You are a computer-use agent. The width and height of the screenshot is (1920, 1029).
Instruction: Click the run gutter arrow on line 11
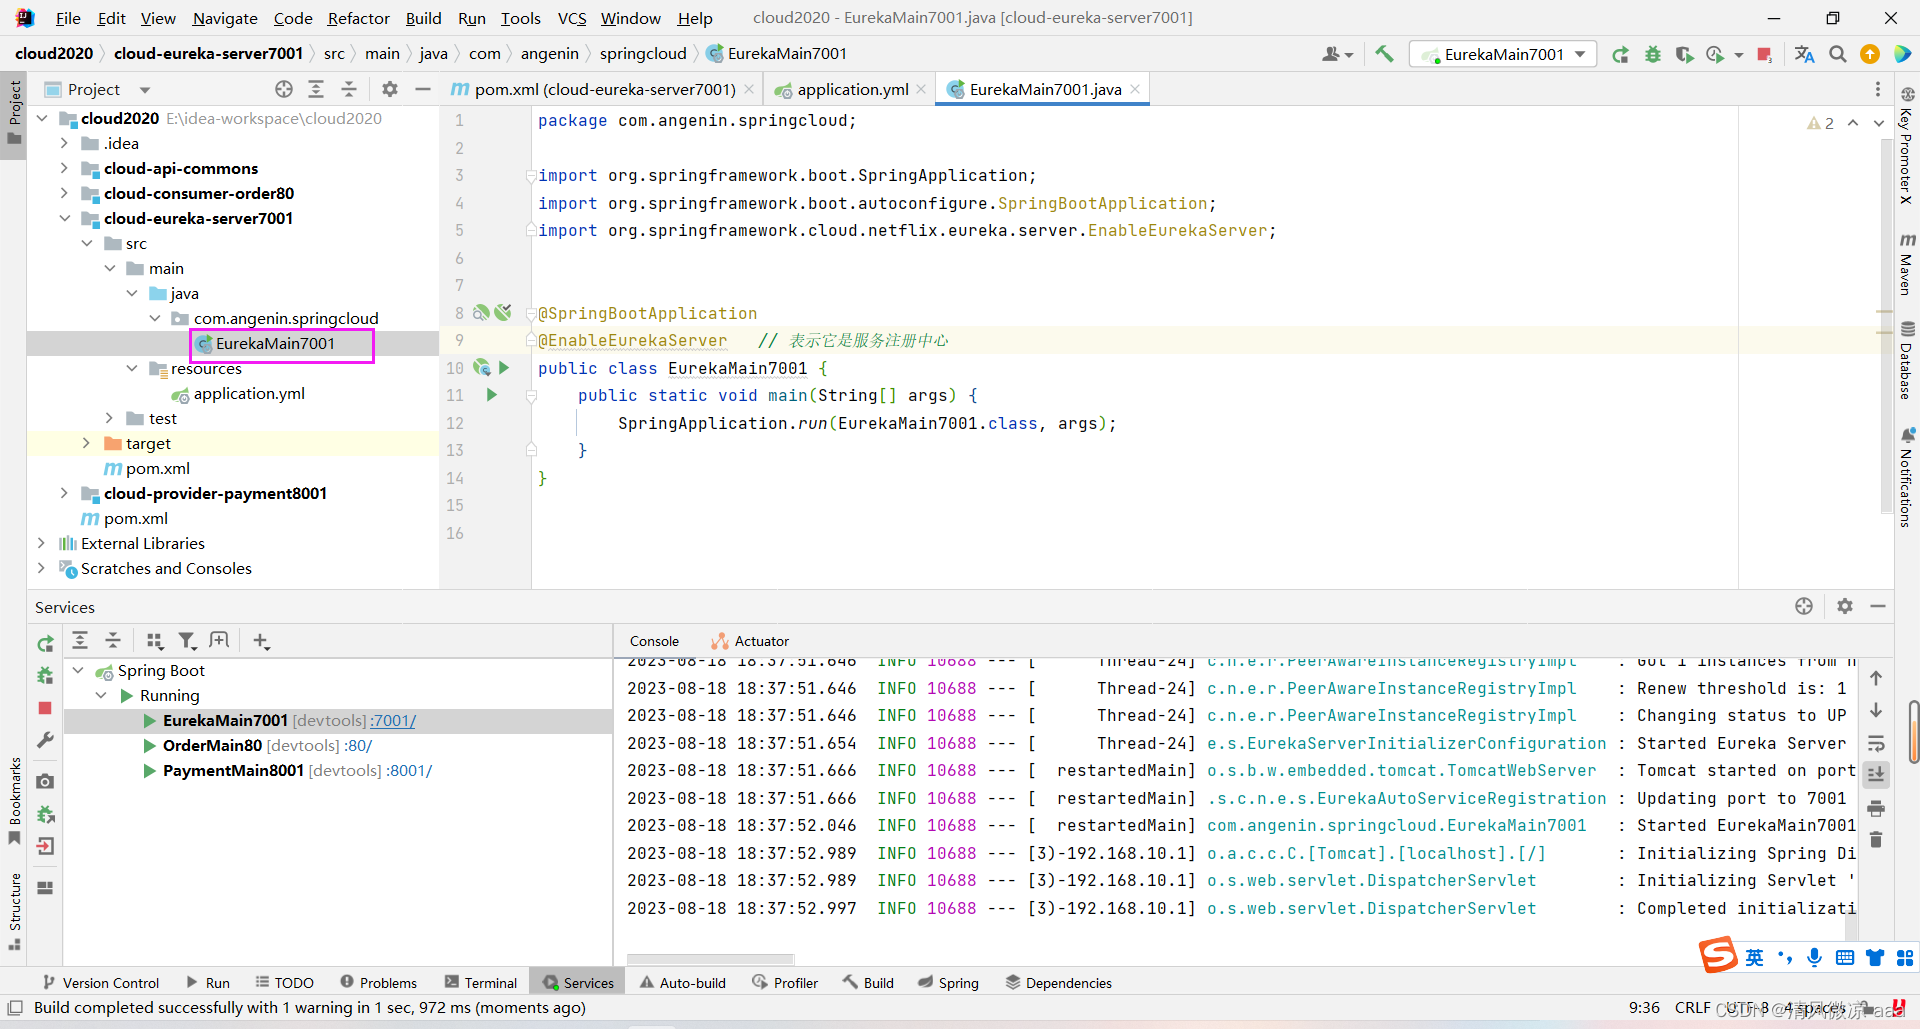coord(492,395)
